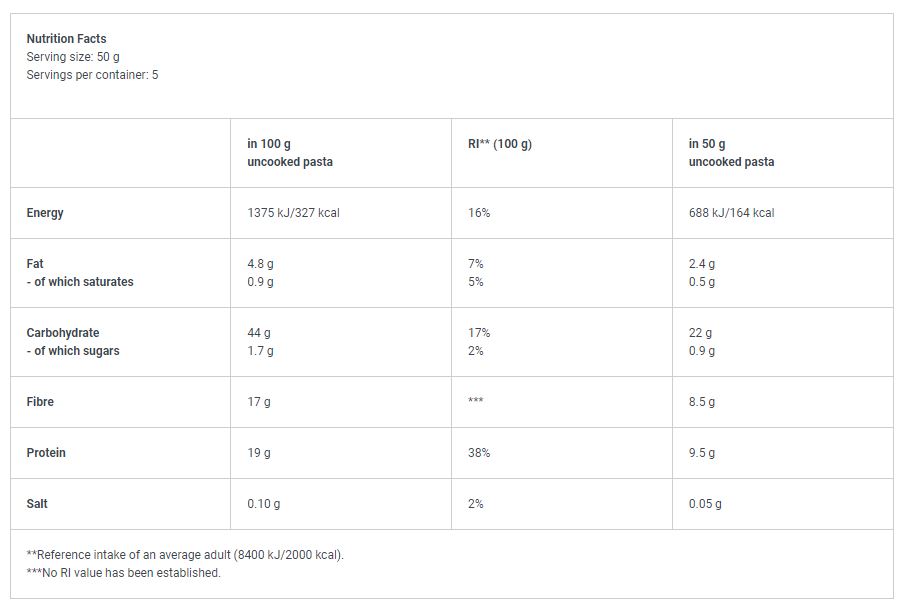Viewport: 907px width, 610px height.
Task: Click the "688 kJ/164 kcal" energy value
Action: (x=731, y=213)
